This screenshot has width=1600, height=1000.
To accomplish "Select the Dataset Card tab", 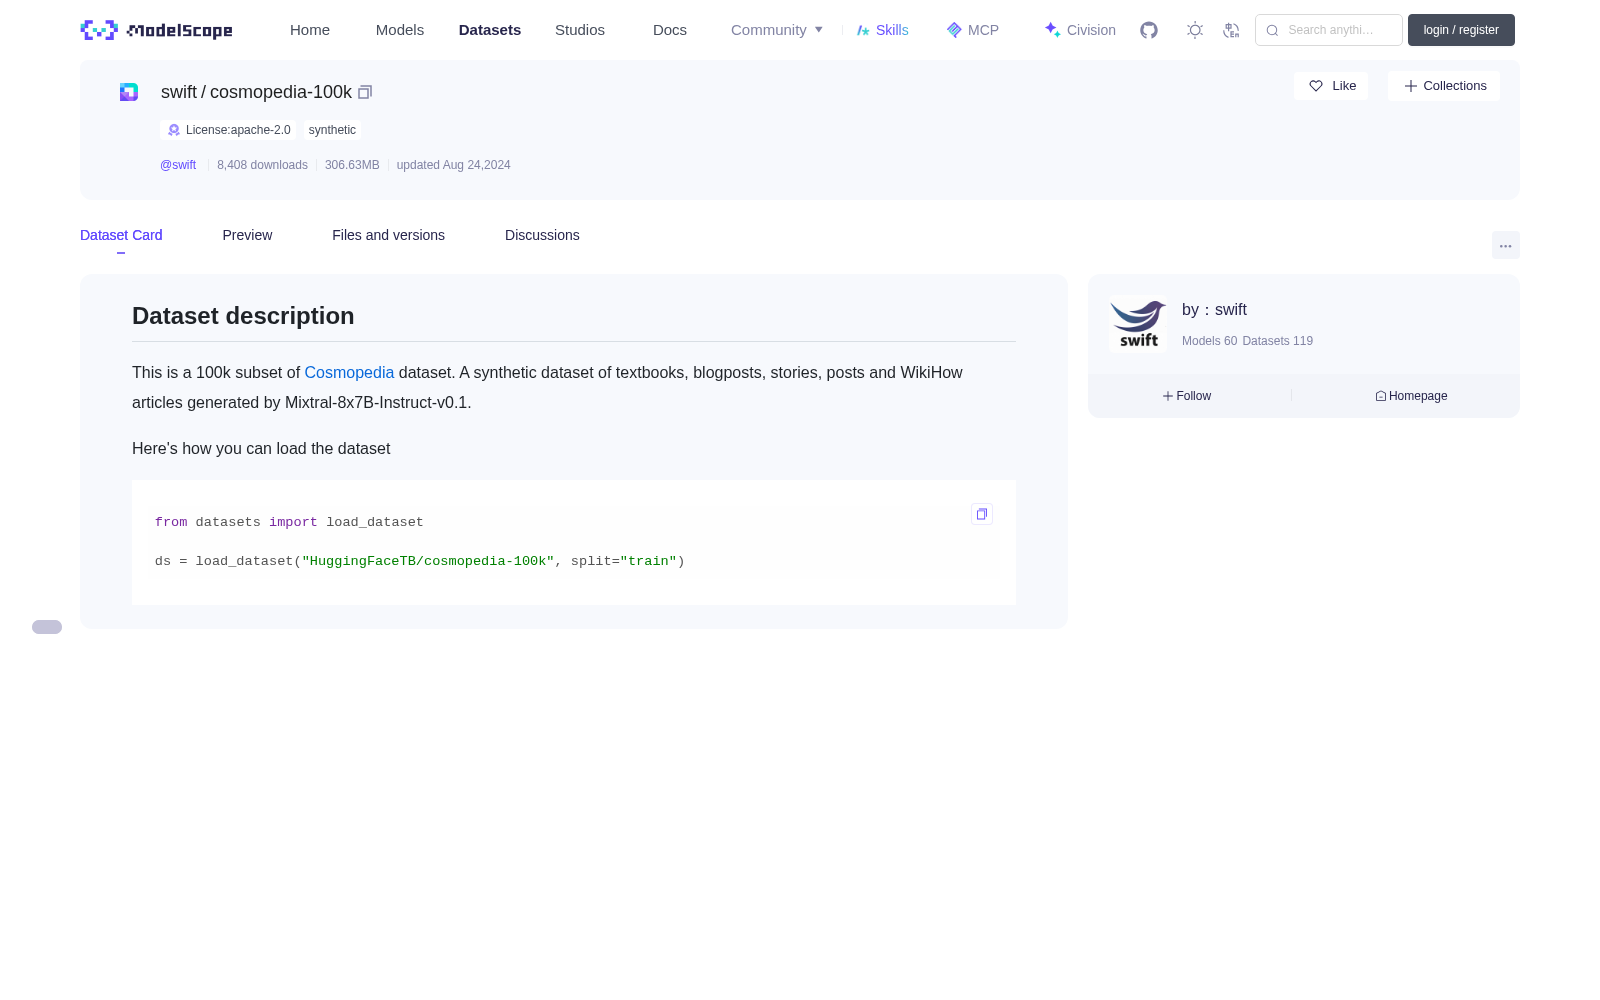I will (121, 235).
